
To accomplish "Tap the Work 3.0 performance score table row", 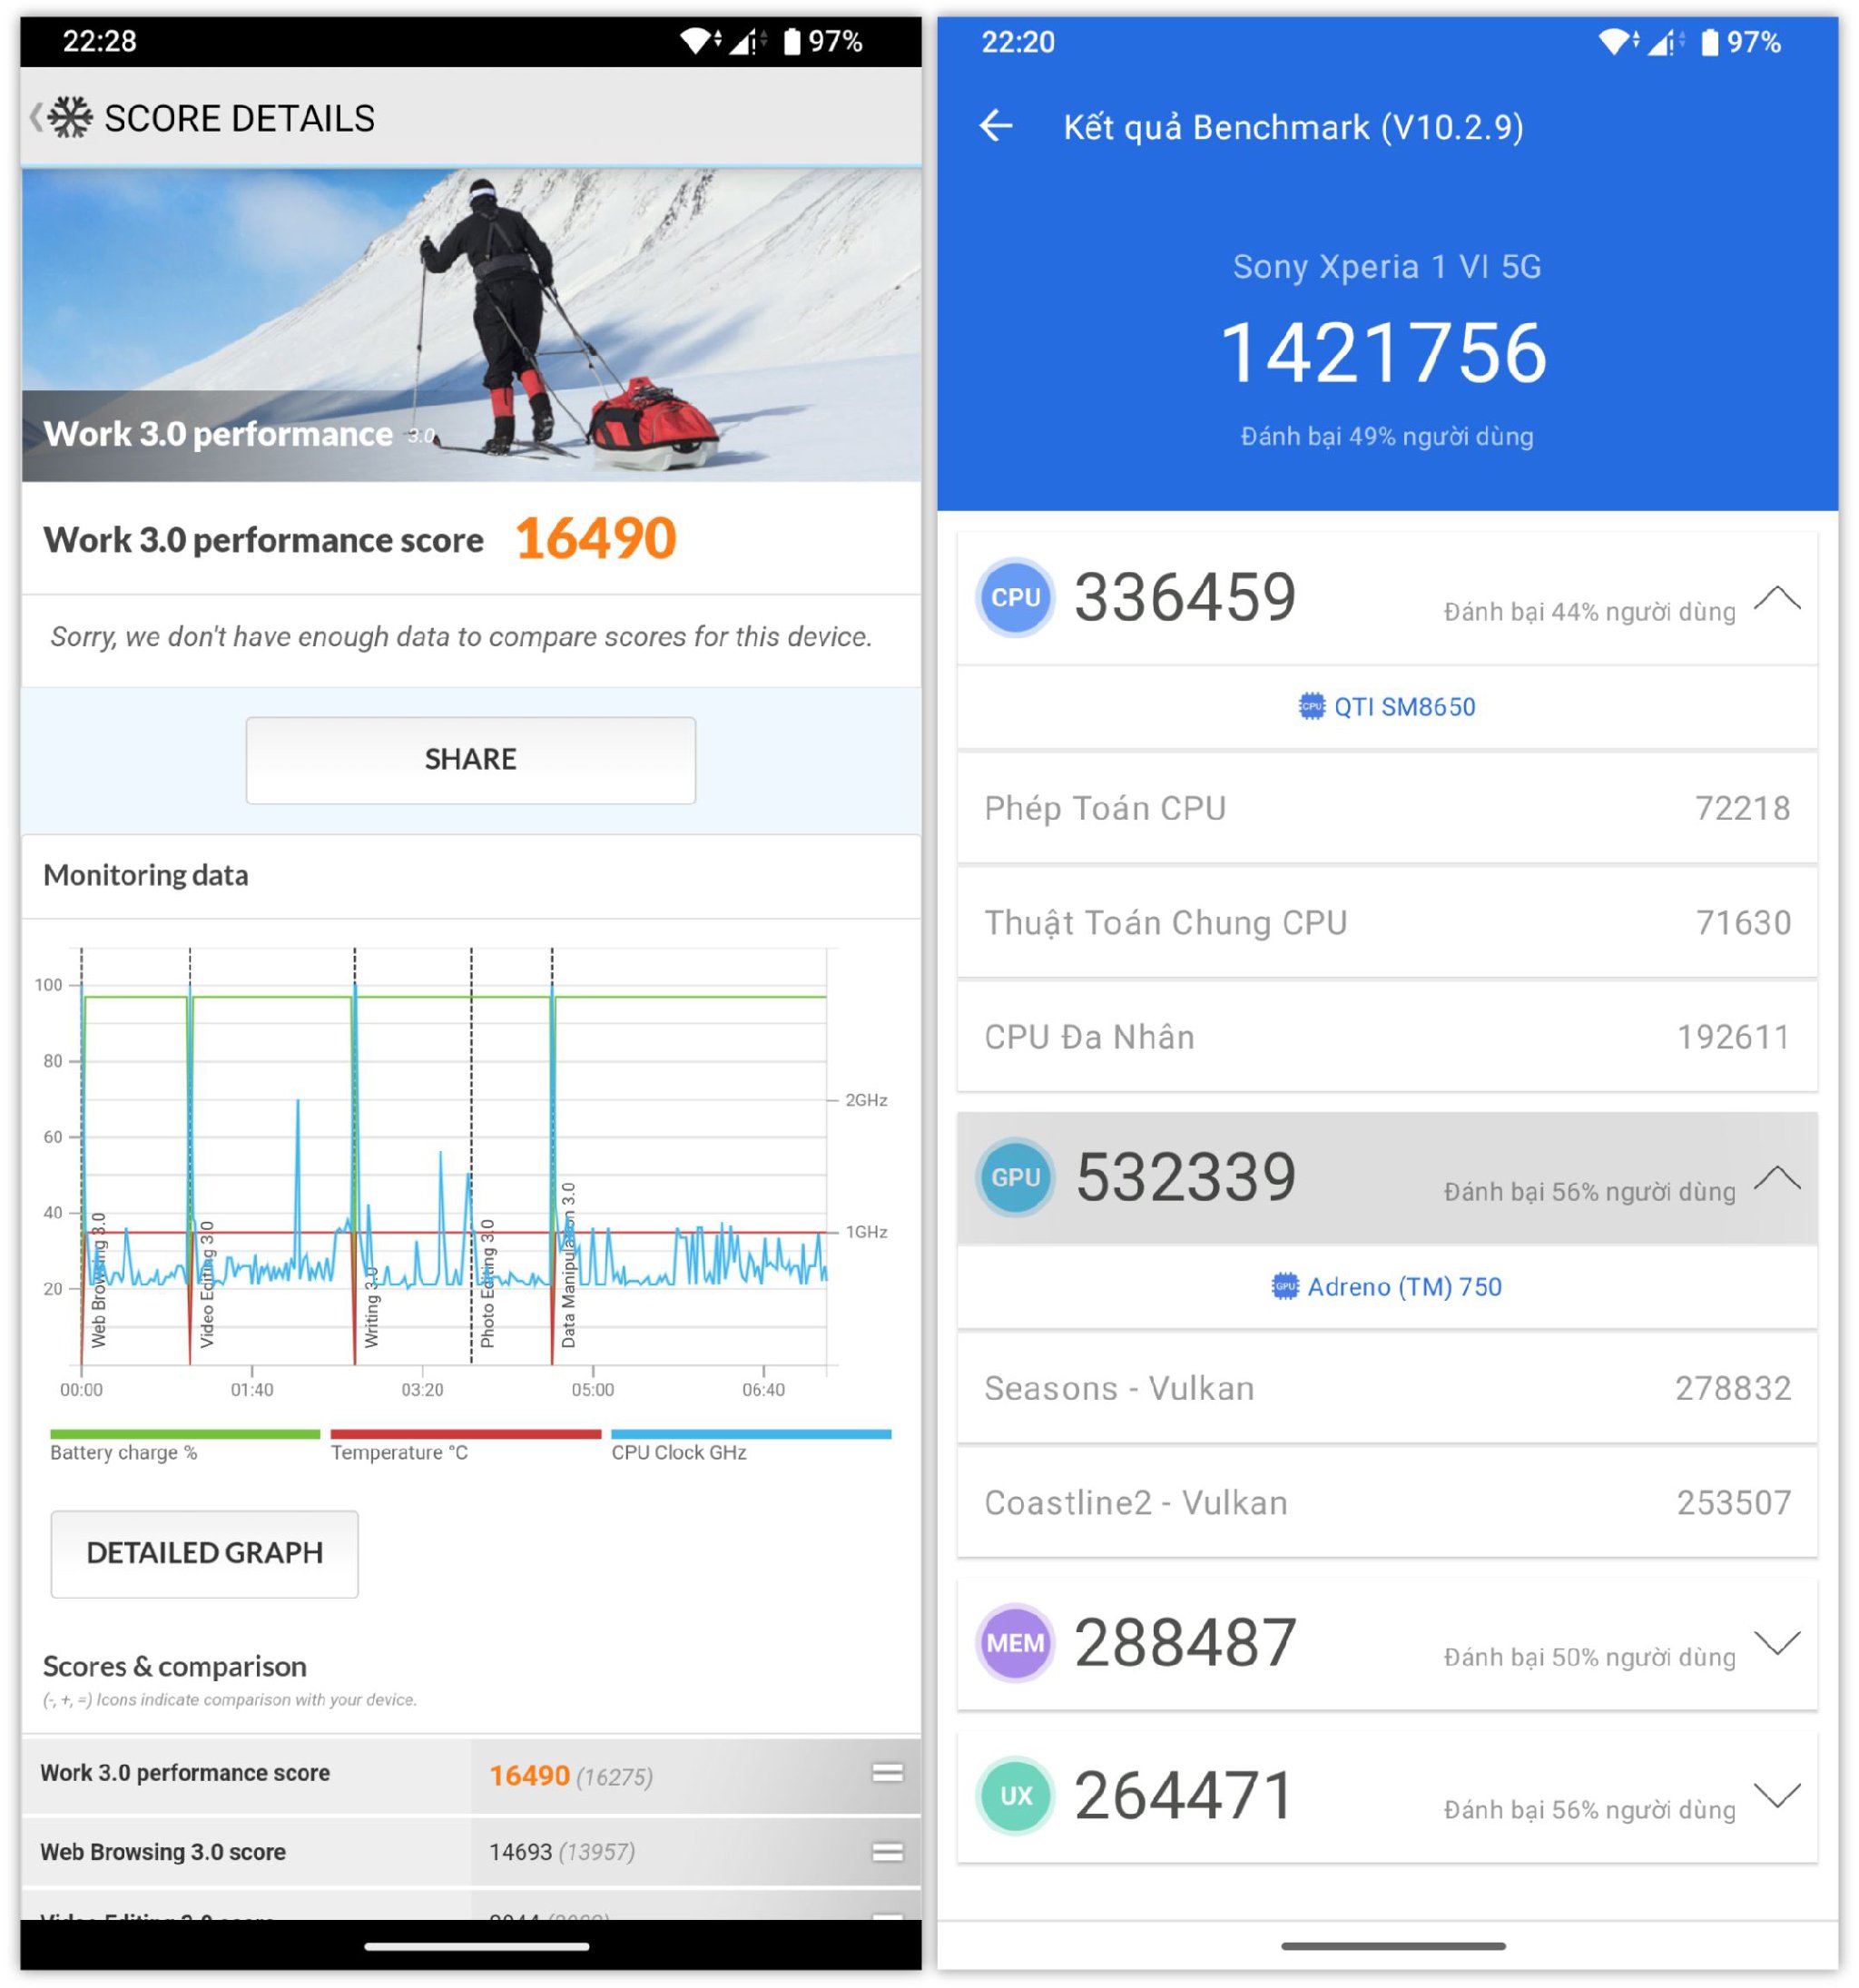I will click(x=471, y=1775).
